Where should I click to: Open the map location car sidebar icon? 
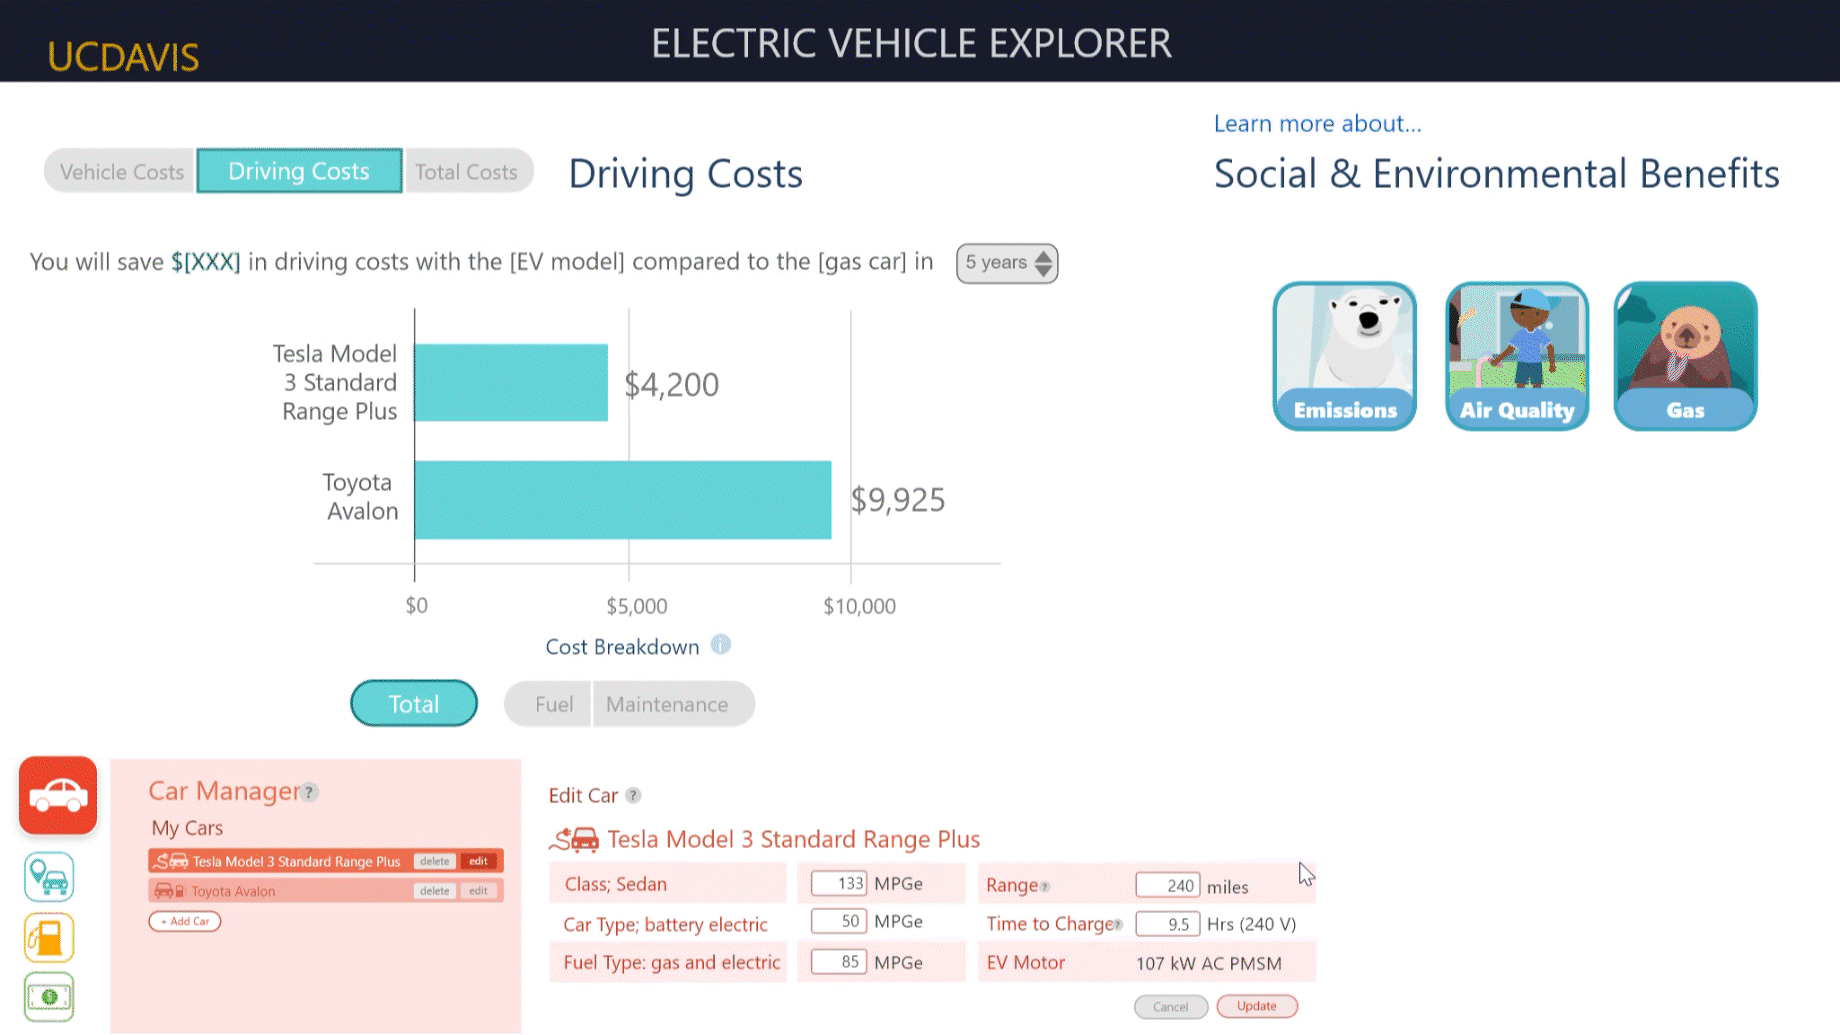coord(49,877)
